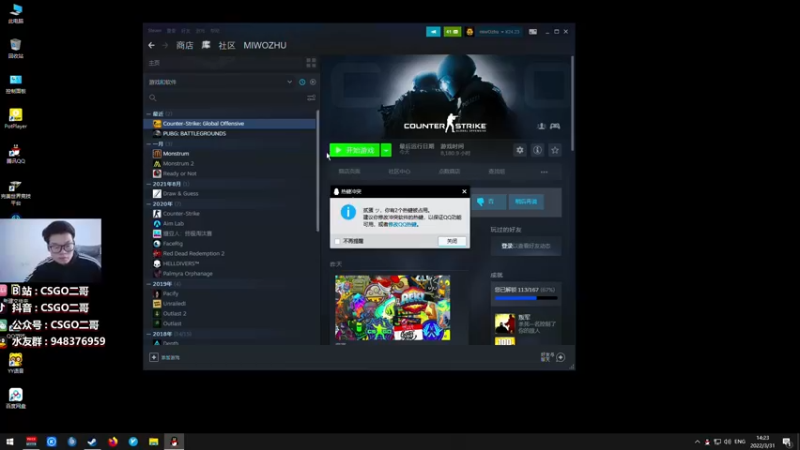This screenshot has height=450, width=800.
Task: Select Ready or Not in library
Action: (x=180, y=173)
